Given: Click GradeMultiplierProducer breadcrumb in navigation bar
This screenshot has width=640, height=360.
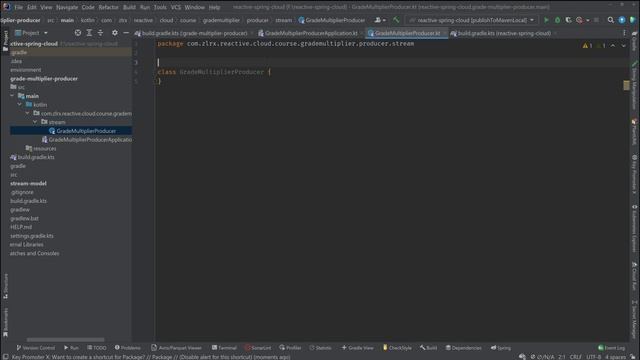Looking at the screenshot, I should point(331,20).
